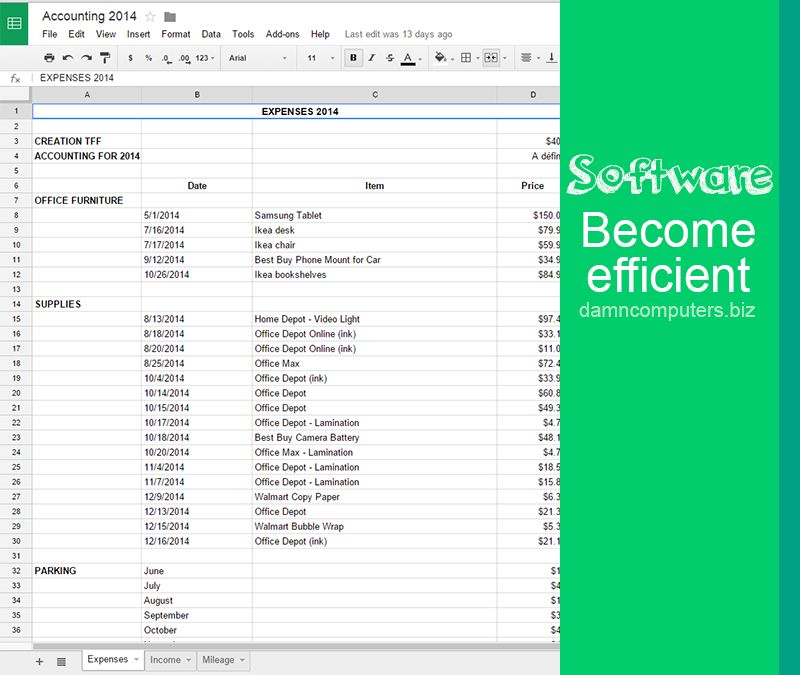Open the Insert menu

tap(138, 34)
